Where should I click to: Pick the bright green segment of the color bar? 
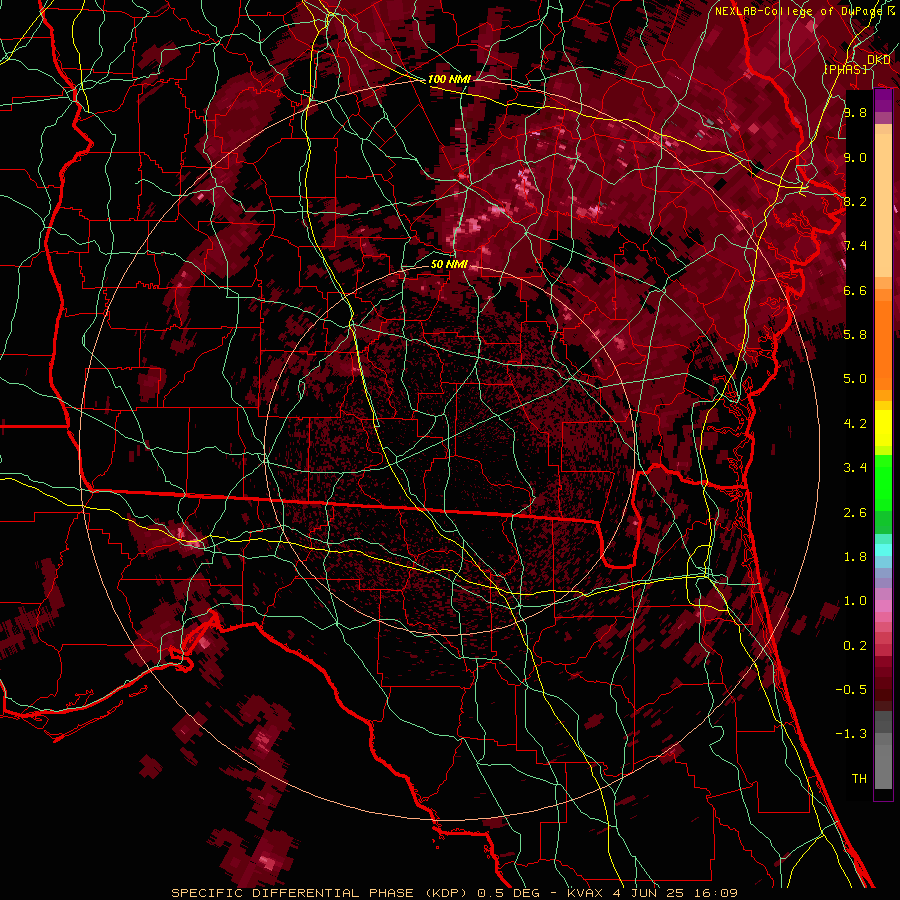(883, 485)
